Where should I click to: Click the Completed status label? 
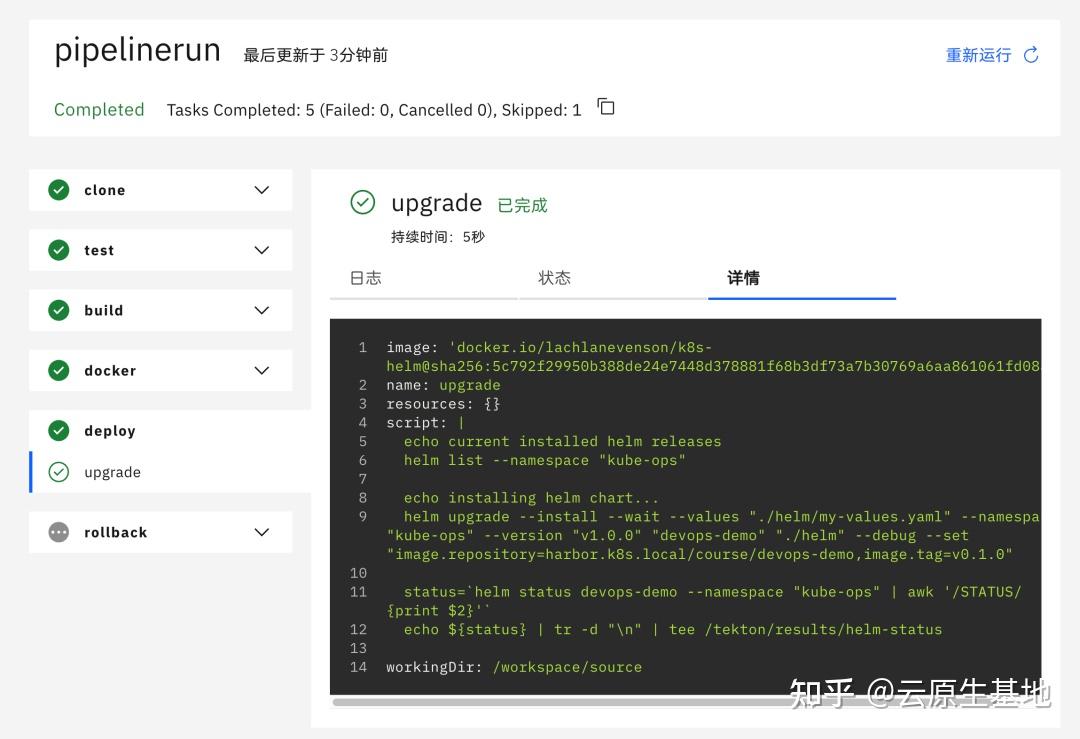click(x=99, y=110)
